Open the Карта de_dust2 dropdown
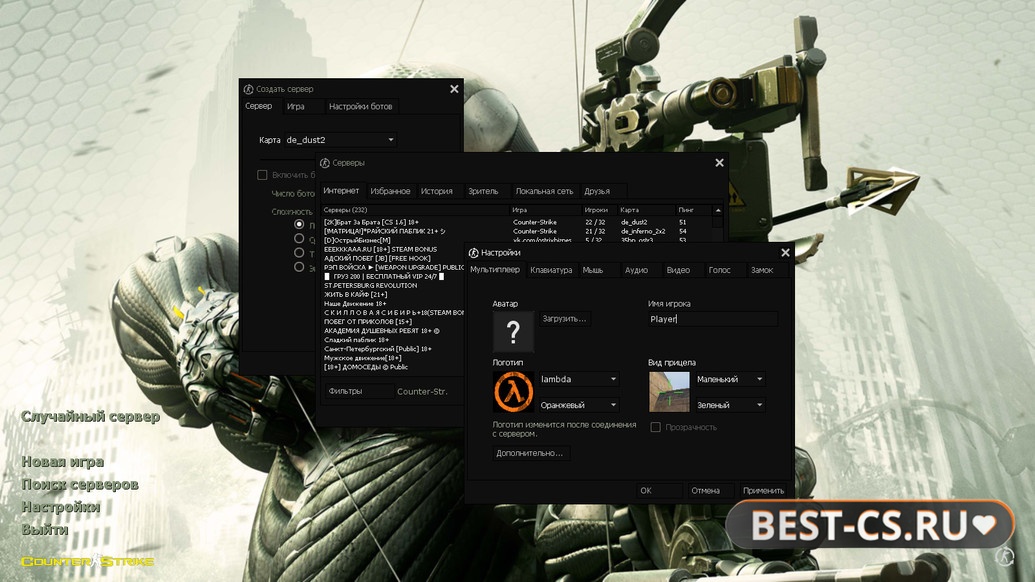The image size is (1035, 582). [x=340, y=140]
